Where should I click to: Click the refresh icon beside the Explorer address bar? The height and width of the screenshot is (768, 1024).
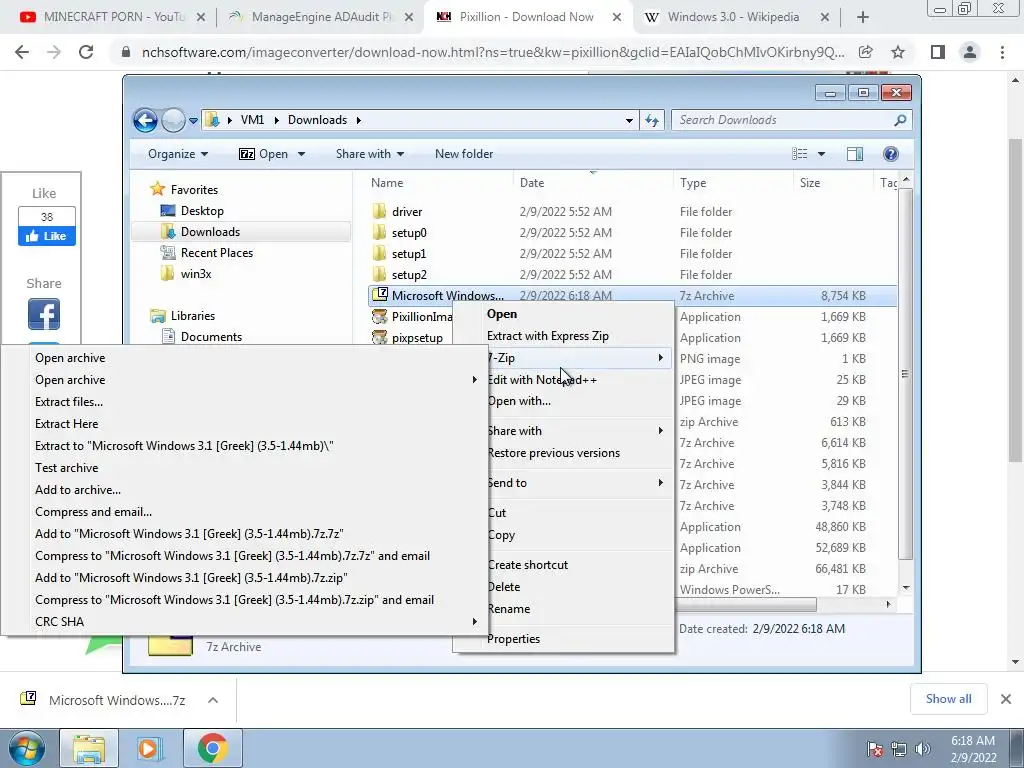(x=652, y=120)
